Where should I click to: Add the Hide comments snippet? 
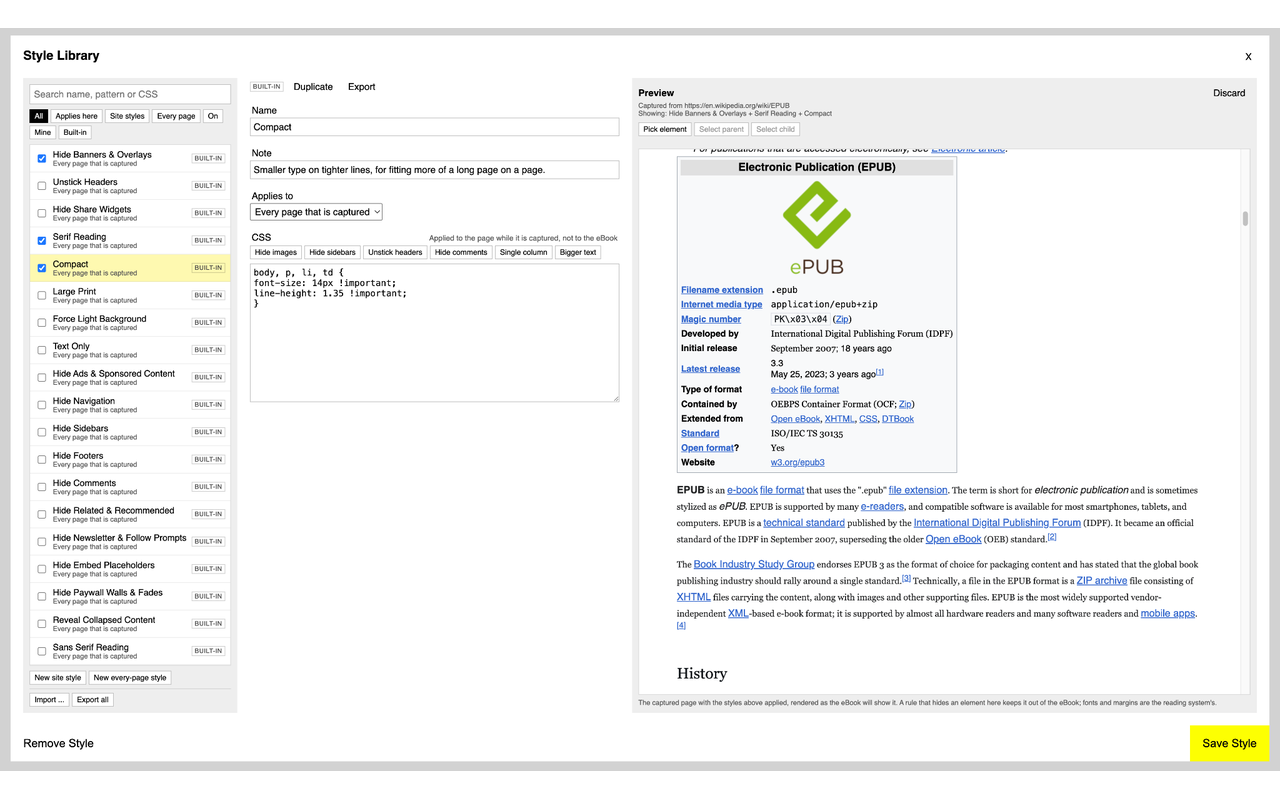461,252
